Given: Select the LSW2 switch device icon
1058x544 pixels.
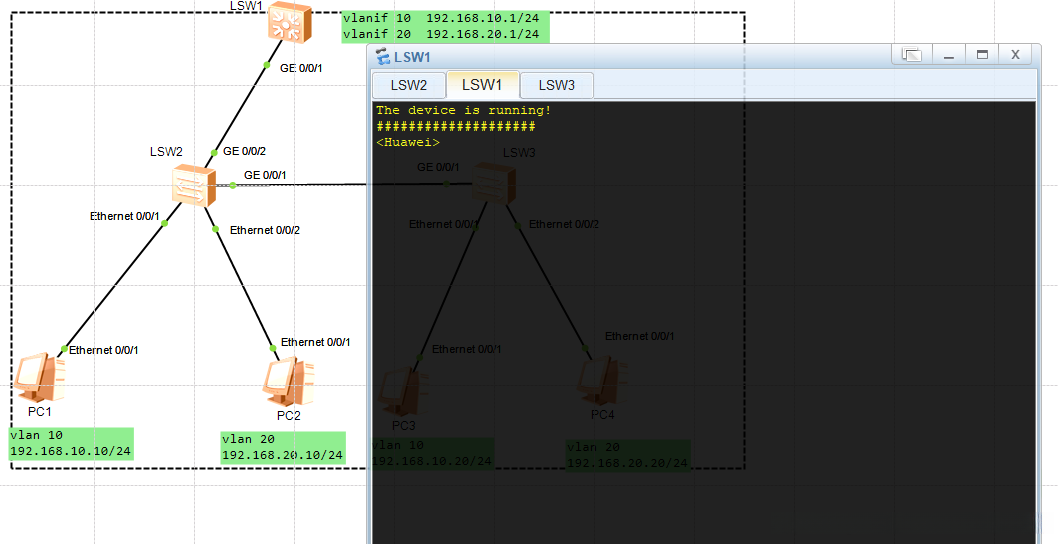Looking at the screenshot, I should tap(194, 184).
